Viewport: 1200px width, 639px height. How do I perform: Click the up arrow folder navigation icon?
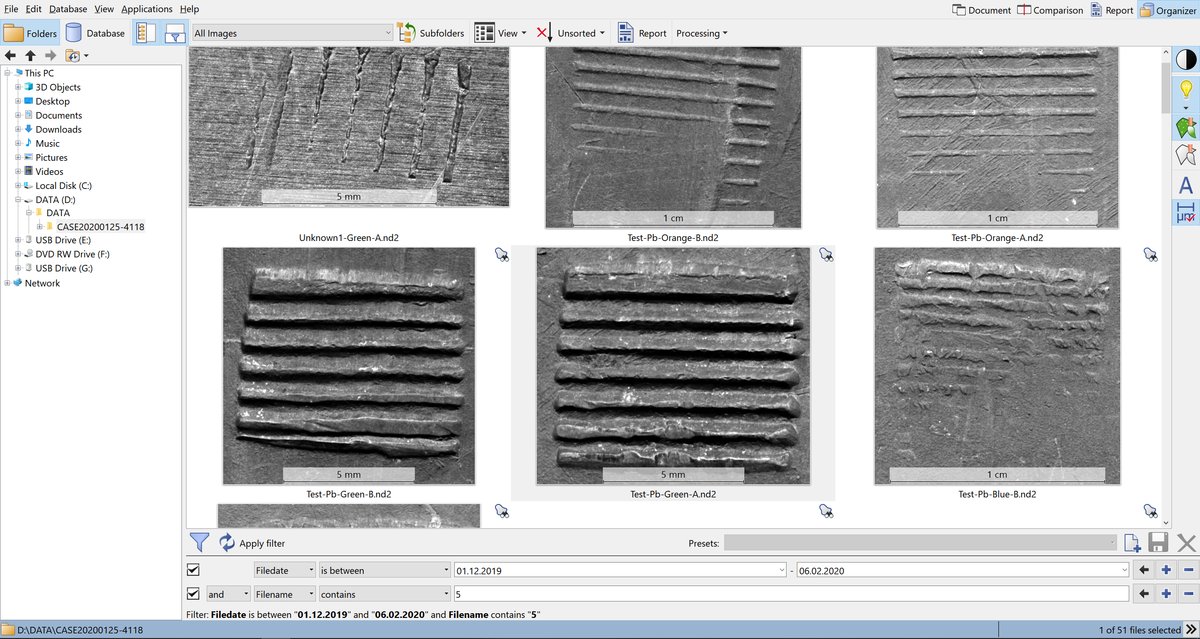pos(30,56)
